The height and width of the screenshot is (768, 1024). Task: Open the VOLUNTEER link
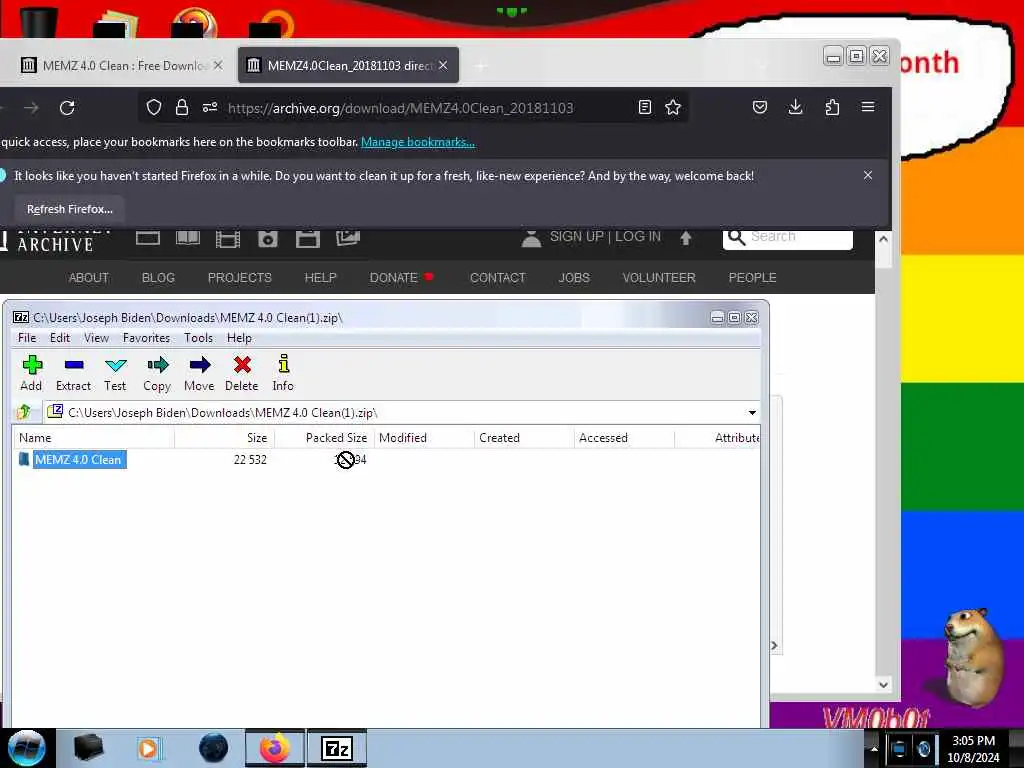(659, 278)
